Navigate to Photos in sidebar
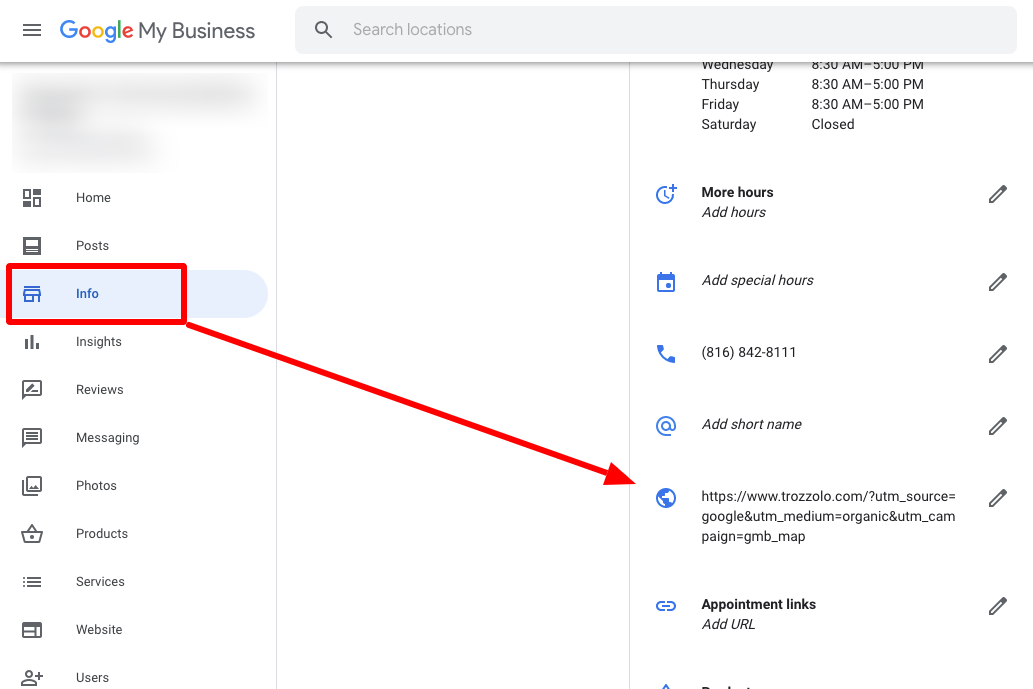The width and height of the screenshot is (1033, 689). pyautogui.click(x=96, y=486)
